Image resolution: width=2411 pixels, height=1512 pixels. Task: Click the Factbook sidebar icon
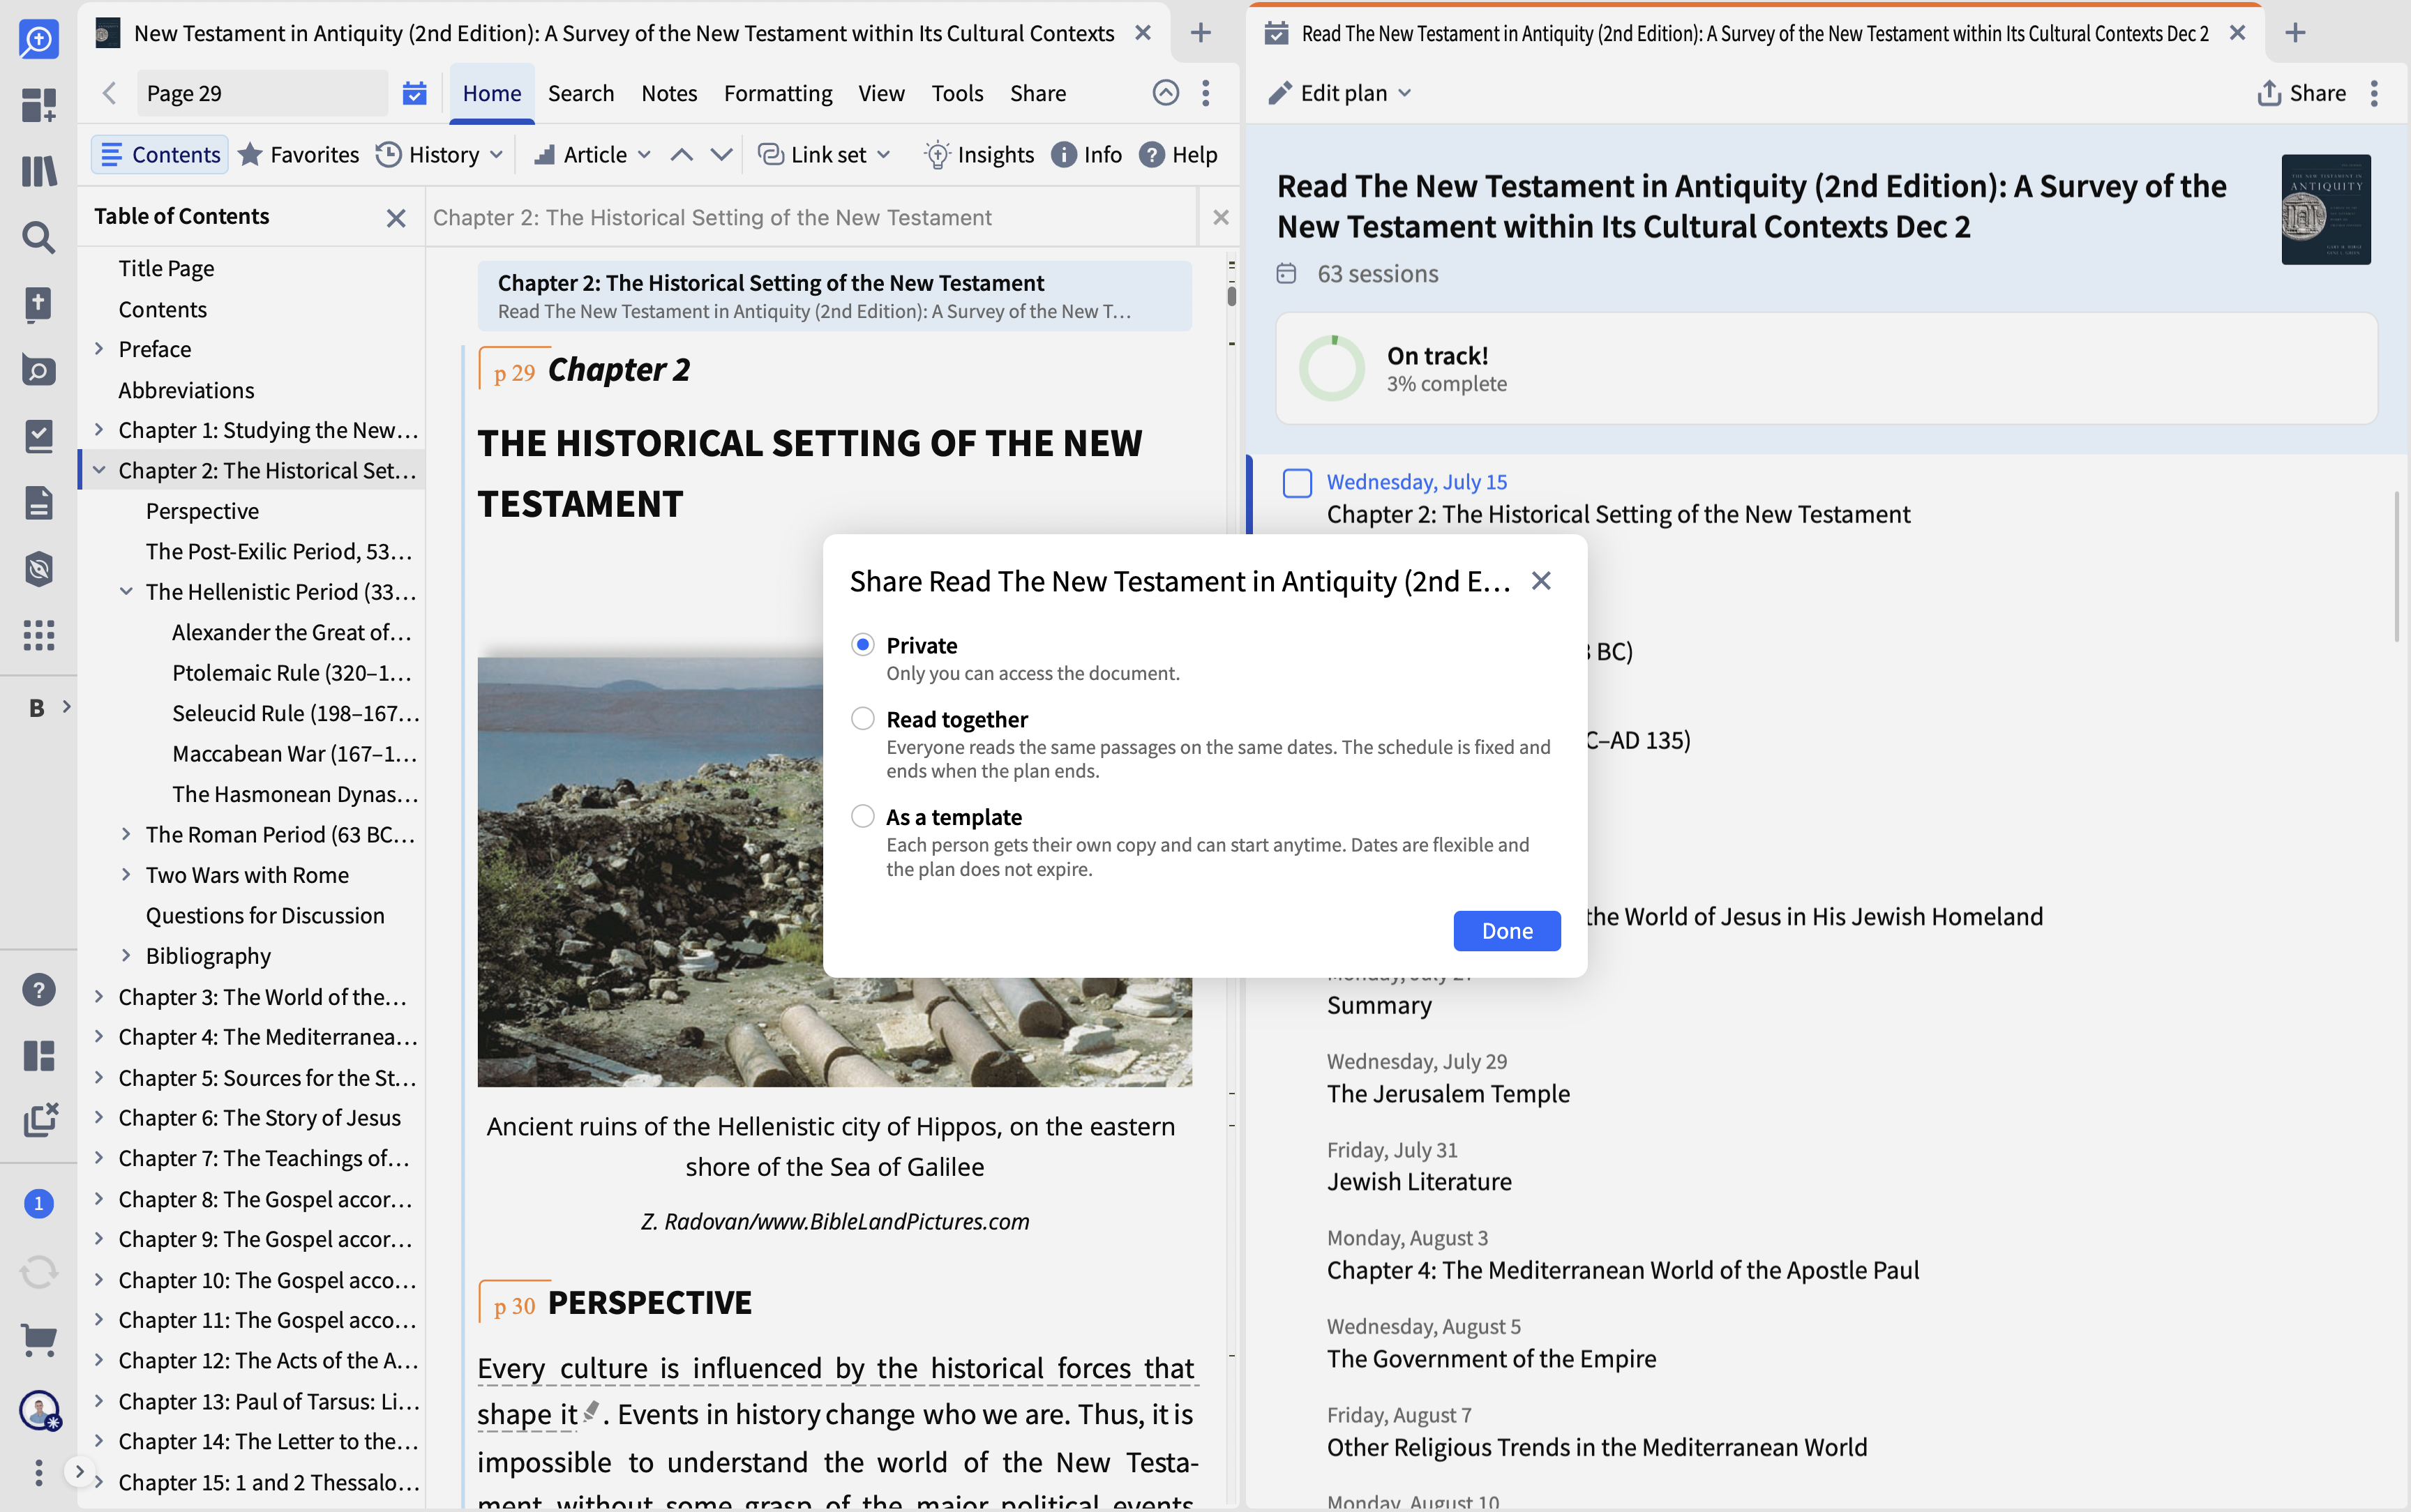(38, 370)
